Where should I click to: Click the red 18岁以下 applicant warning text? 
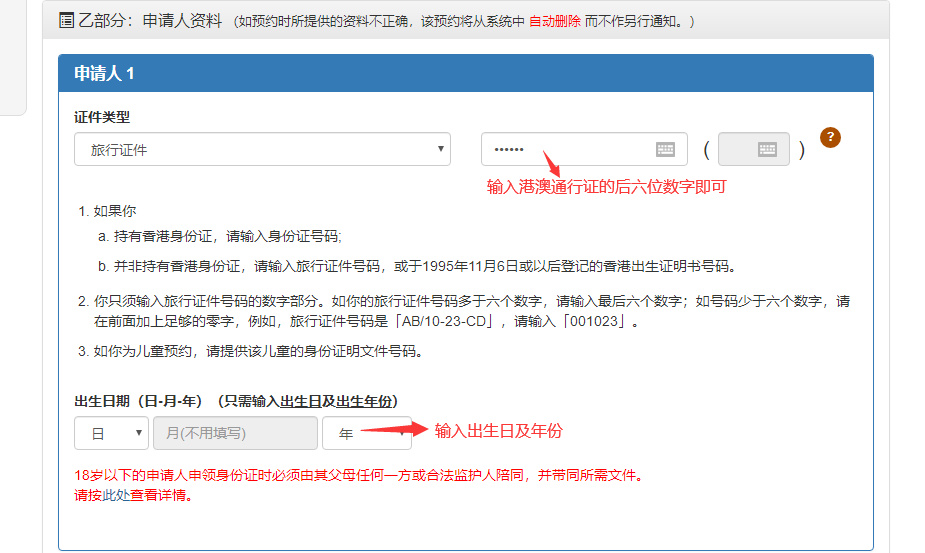[357, 475]
